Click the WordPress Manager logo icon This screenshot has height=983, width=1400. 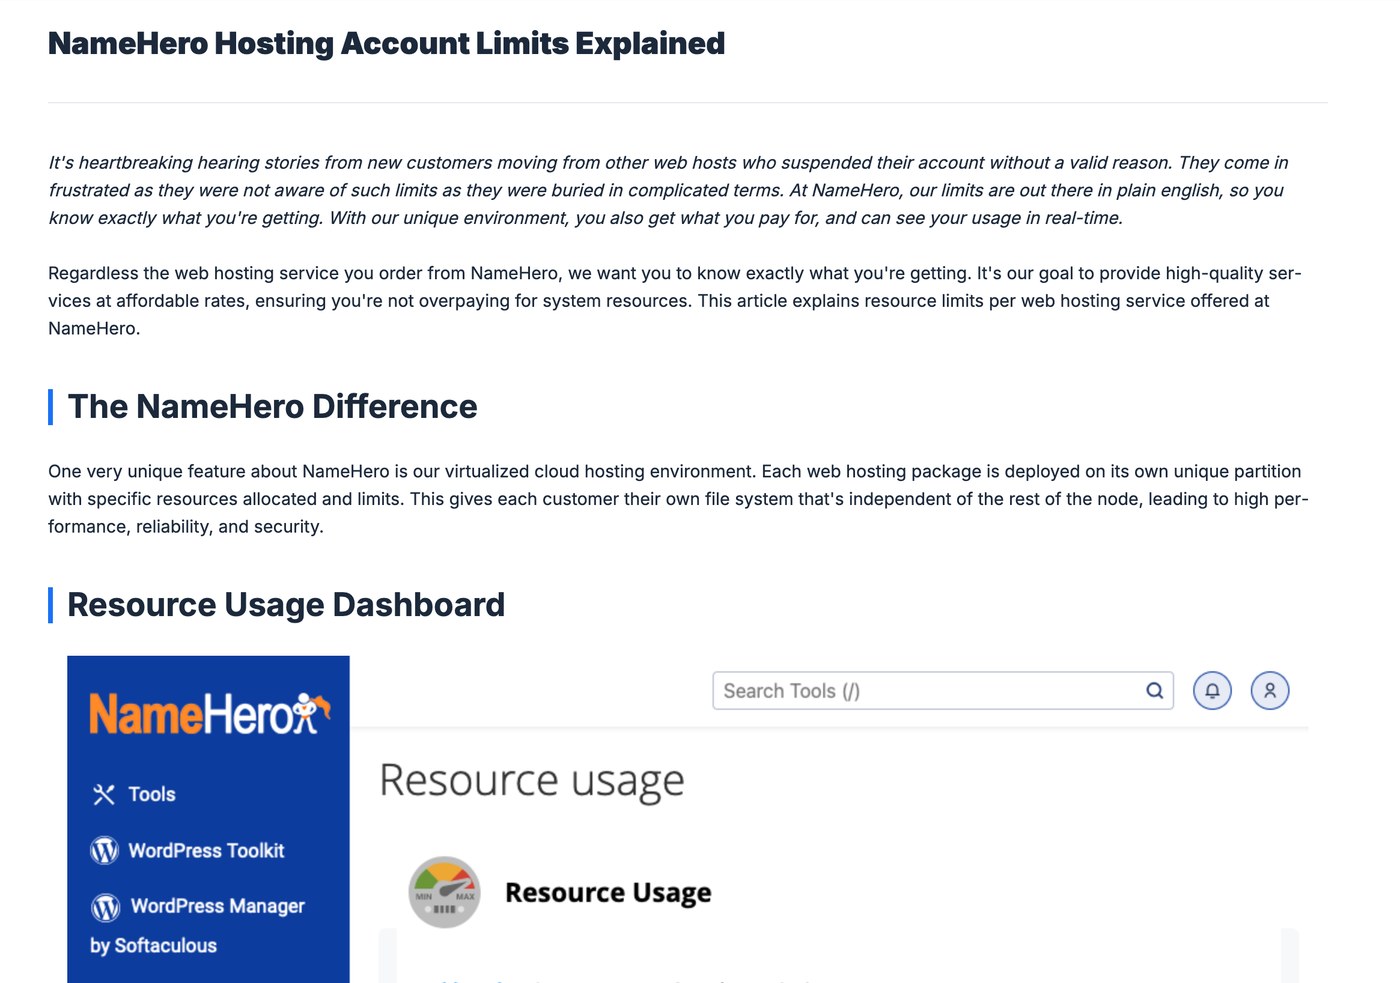coord(105,906)
